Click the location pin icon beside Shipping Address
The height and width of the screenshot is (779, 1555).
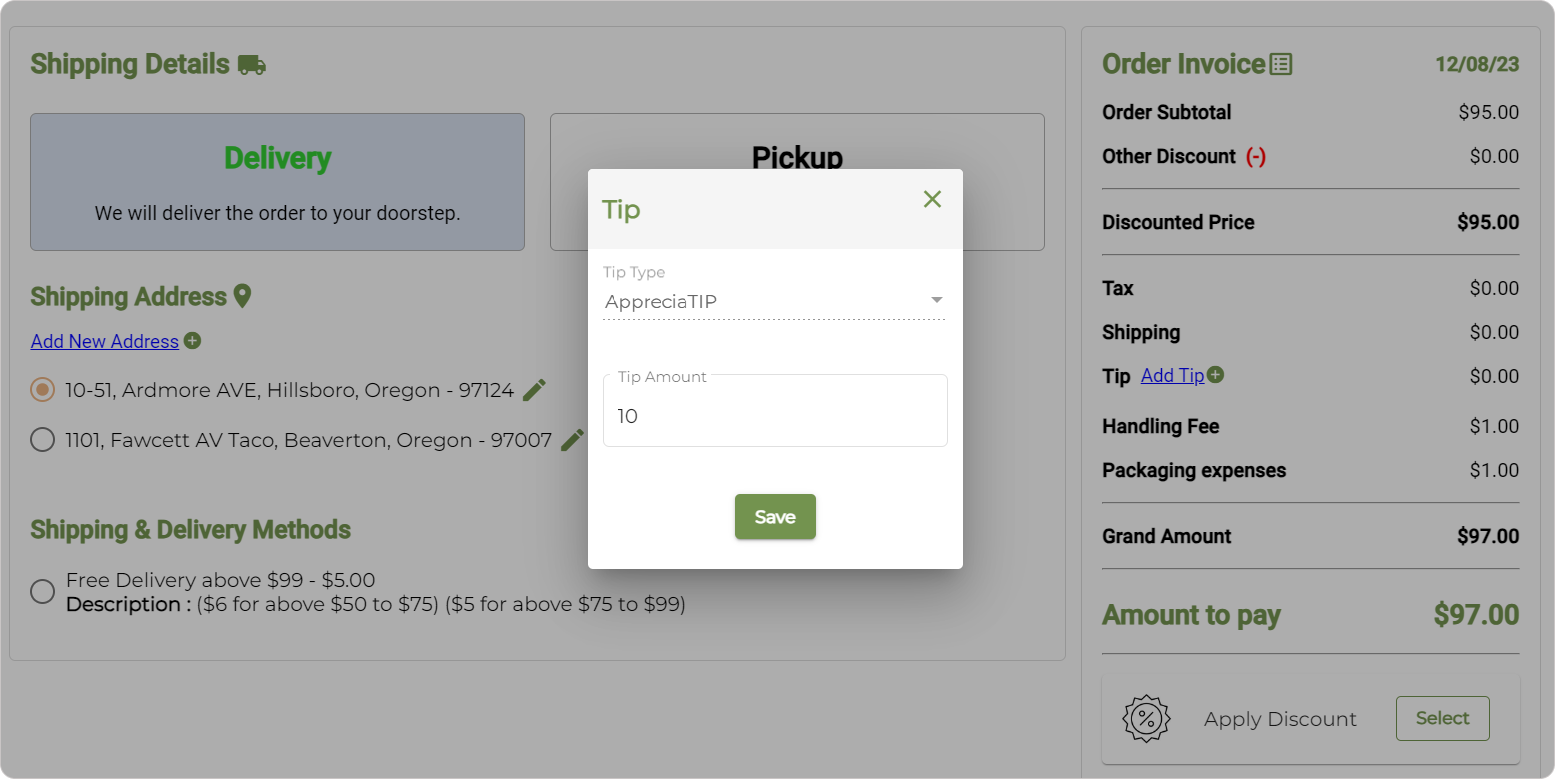coord(242,296)
